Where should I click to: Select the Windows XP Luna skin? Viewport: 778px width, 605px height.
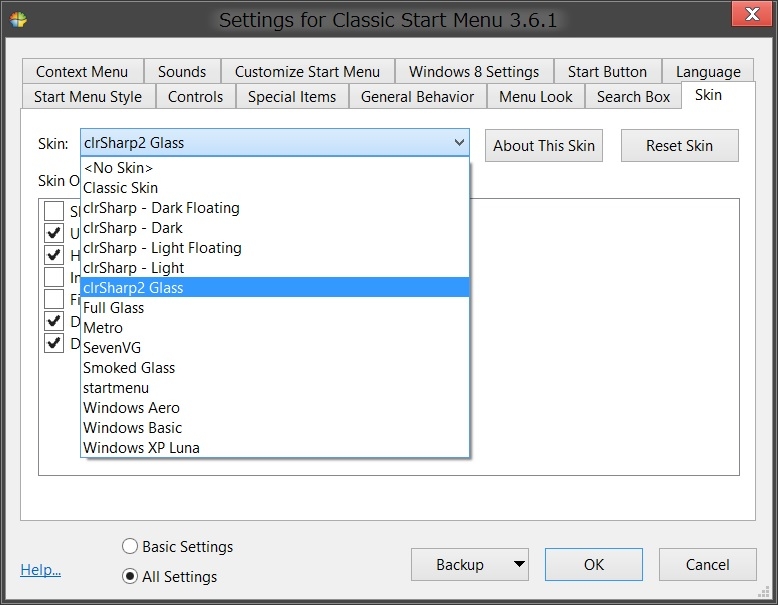point(275,447)
